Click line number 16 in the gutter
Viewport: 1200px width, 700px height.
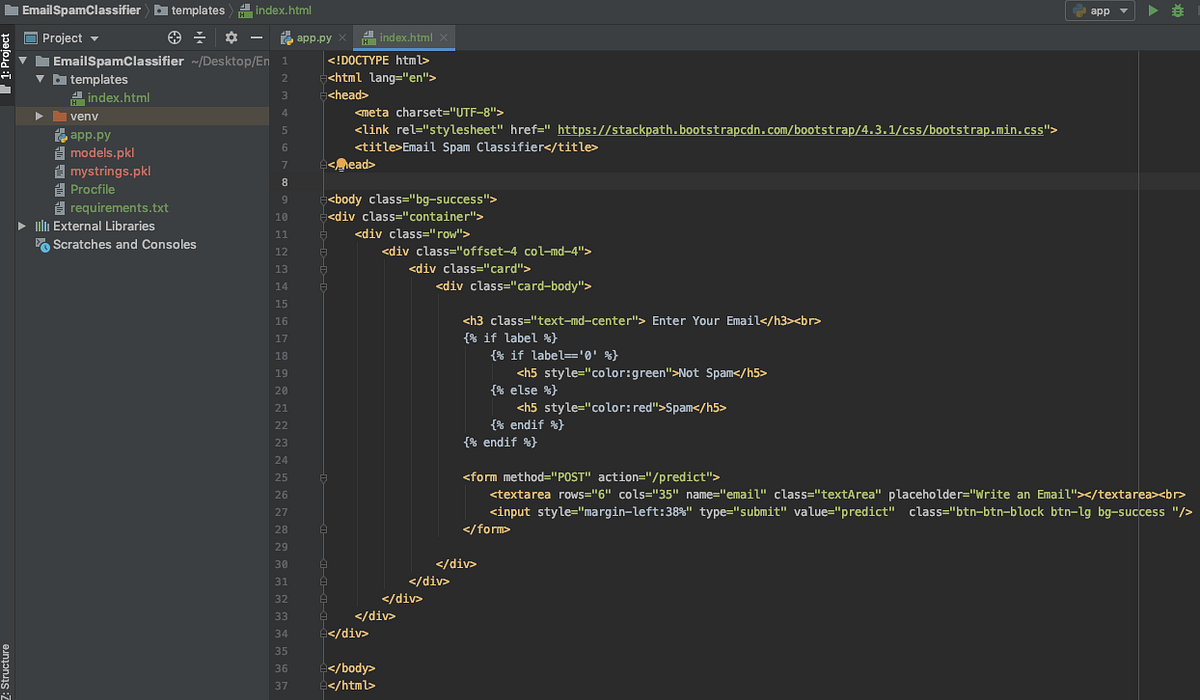click(x=281, y=320)
